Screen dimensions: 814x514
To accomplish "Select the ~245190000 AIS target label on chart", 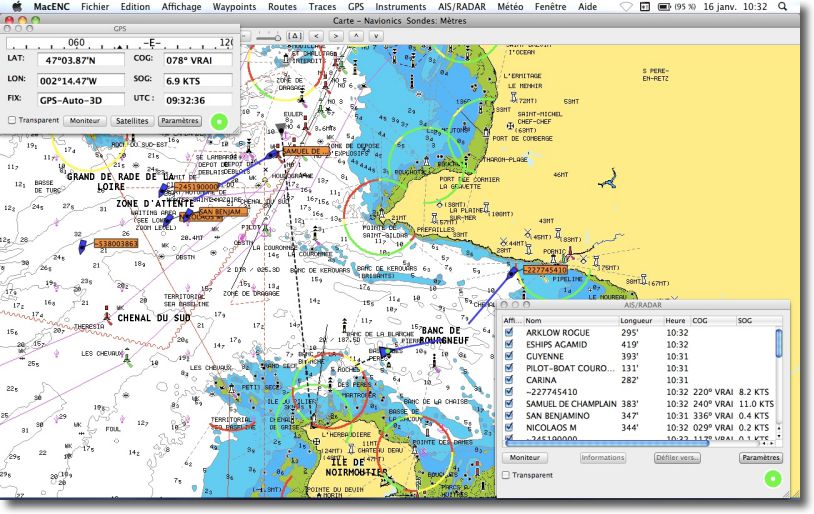I will pyautogui.click(x=196, y=187).
